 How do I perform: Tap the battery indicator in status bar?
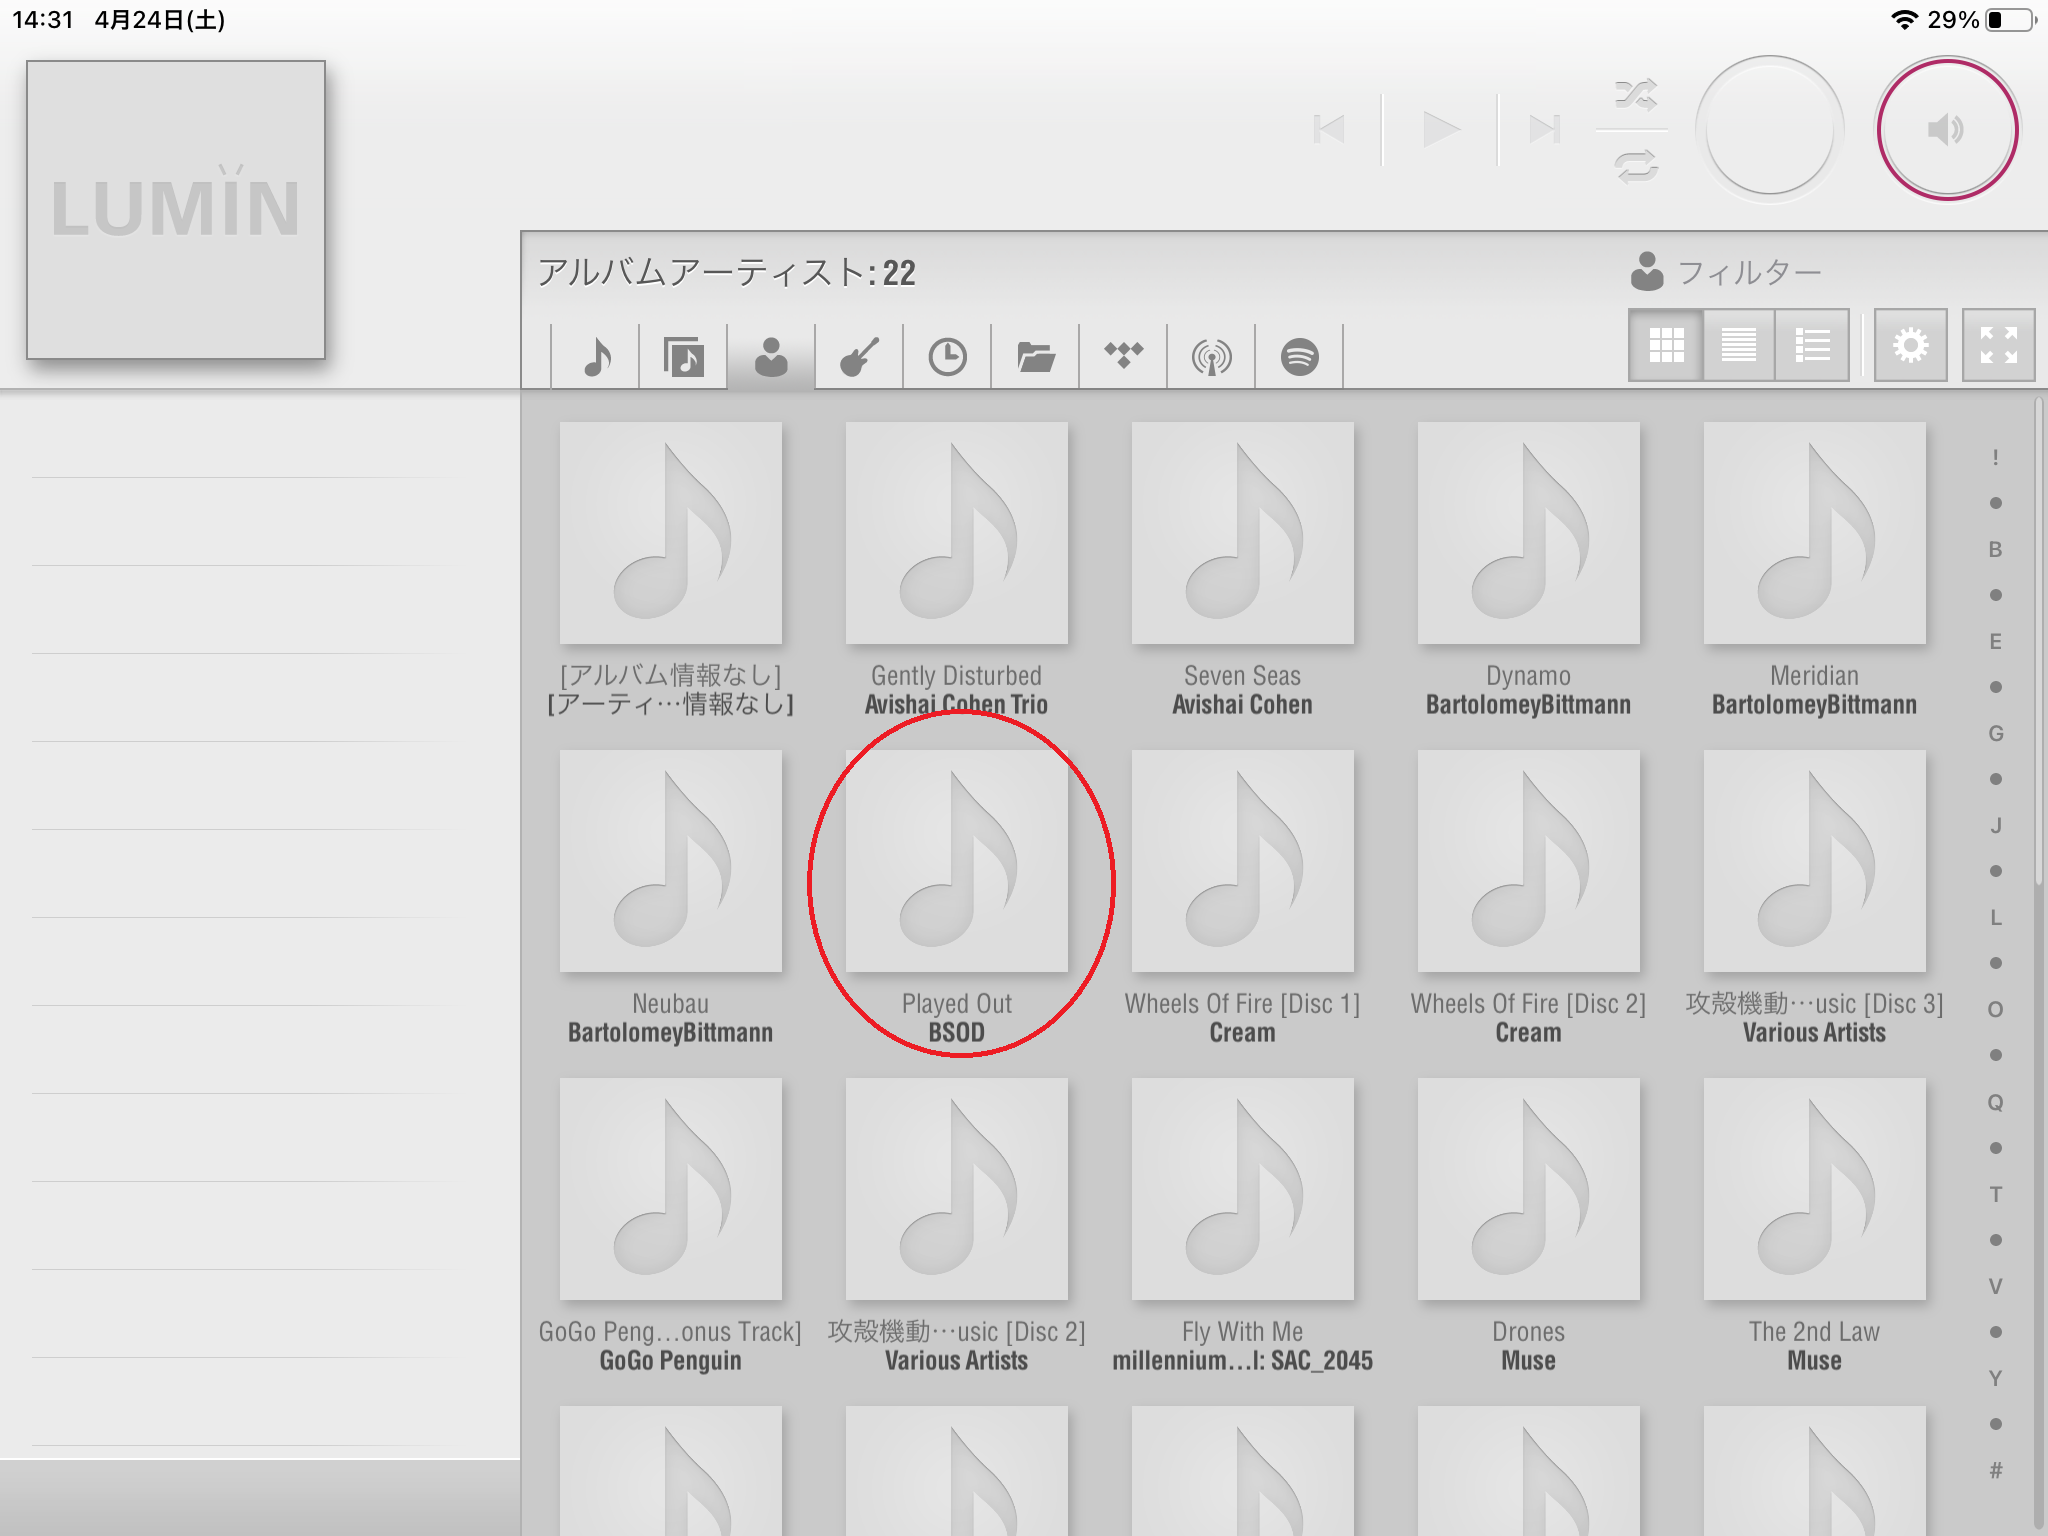coord(2010,20)
